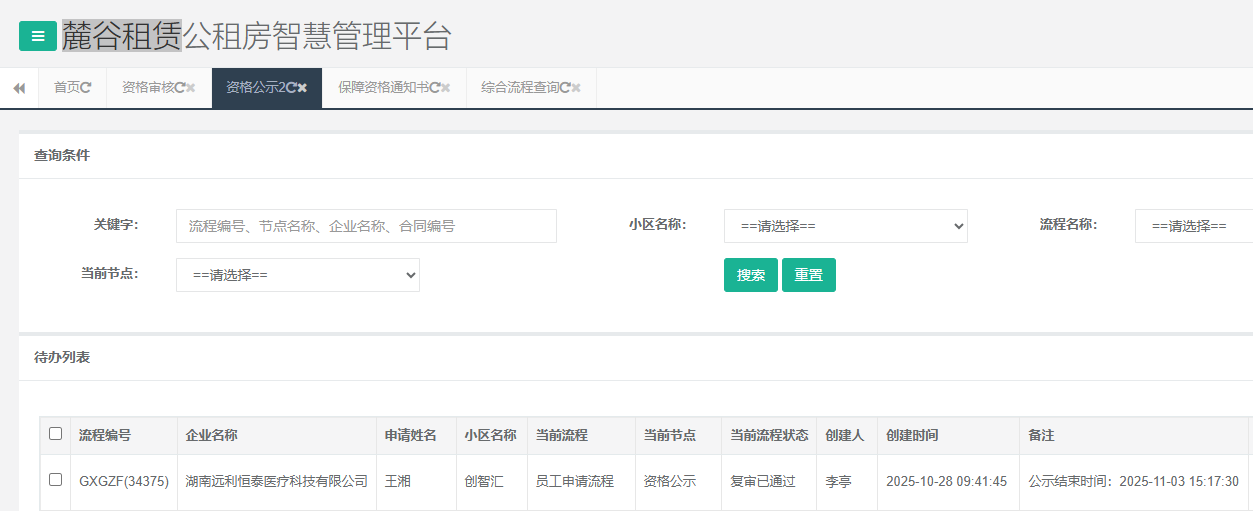This screenshot has height=511, width=1253.
Task: Close the 资格公示2 tab
Action: click(302, 88)
